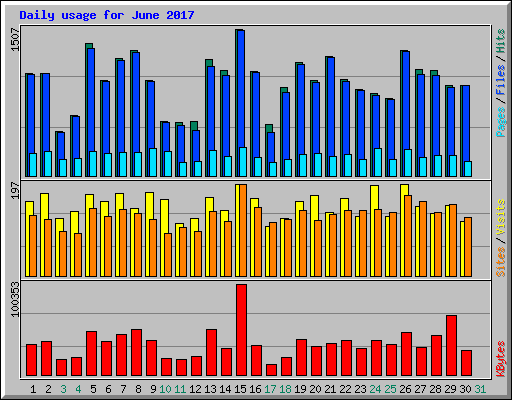Screen dimensions: 512x400
Task: Click the orange Sites bar for day 15
Action: point(243,231)
